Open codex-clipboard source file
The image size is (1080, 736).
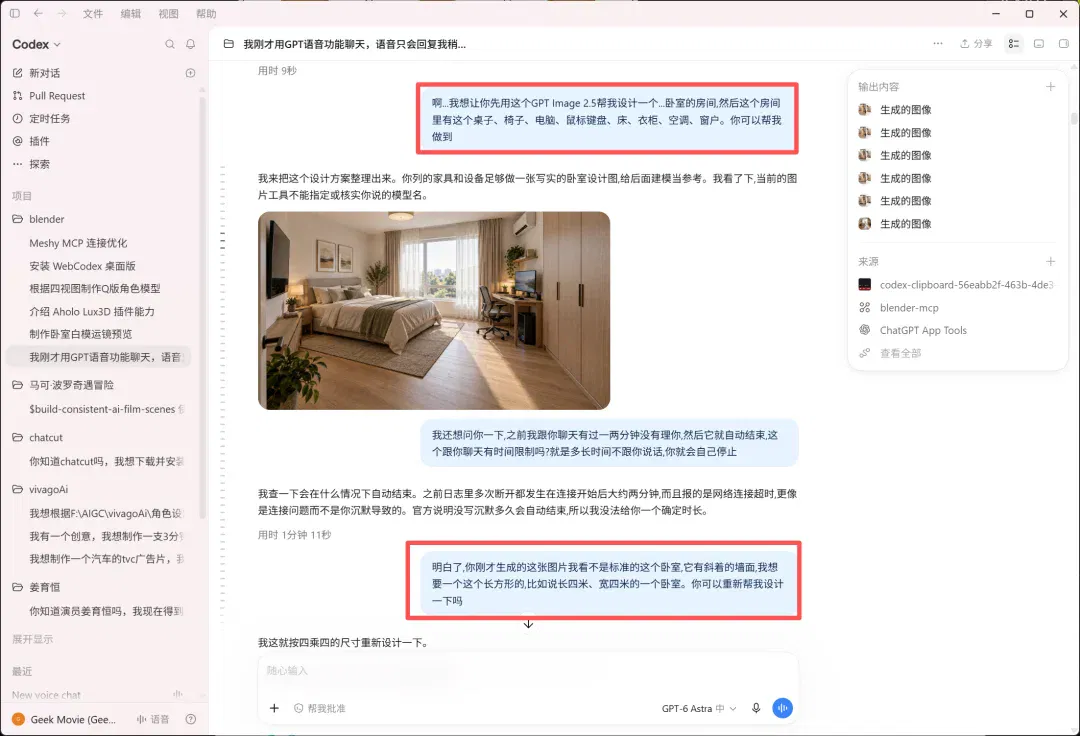click(x=957, y=284)
